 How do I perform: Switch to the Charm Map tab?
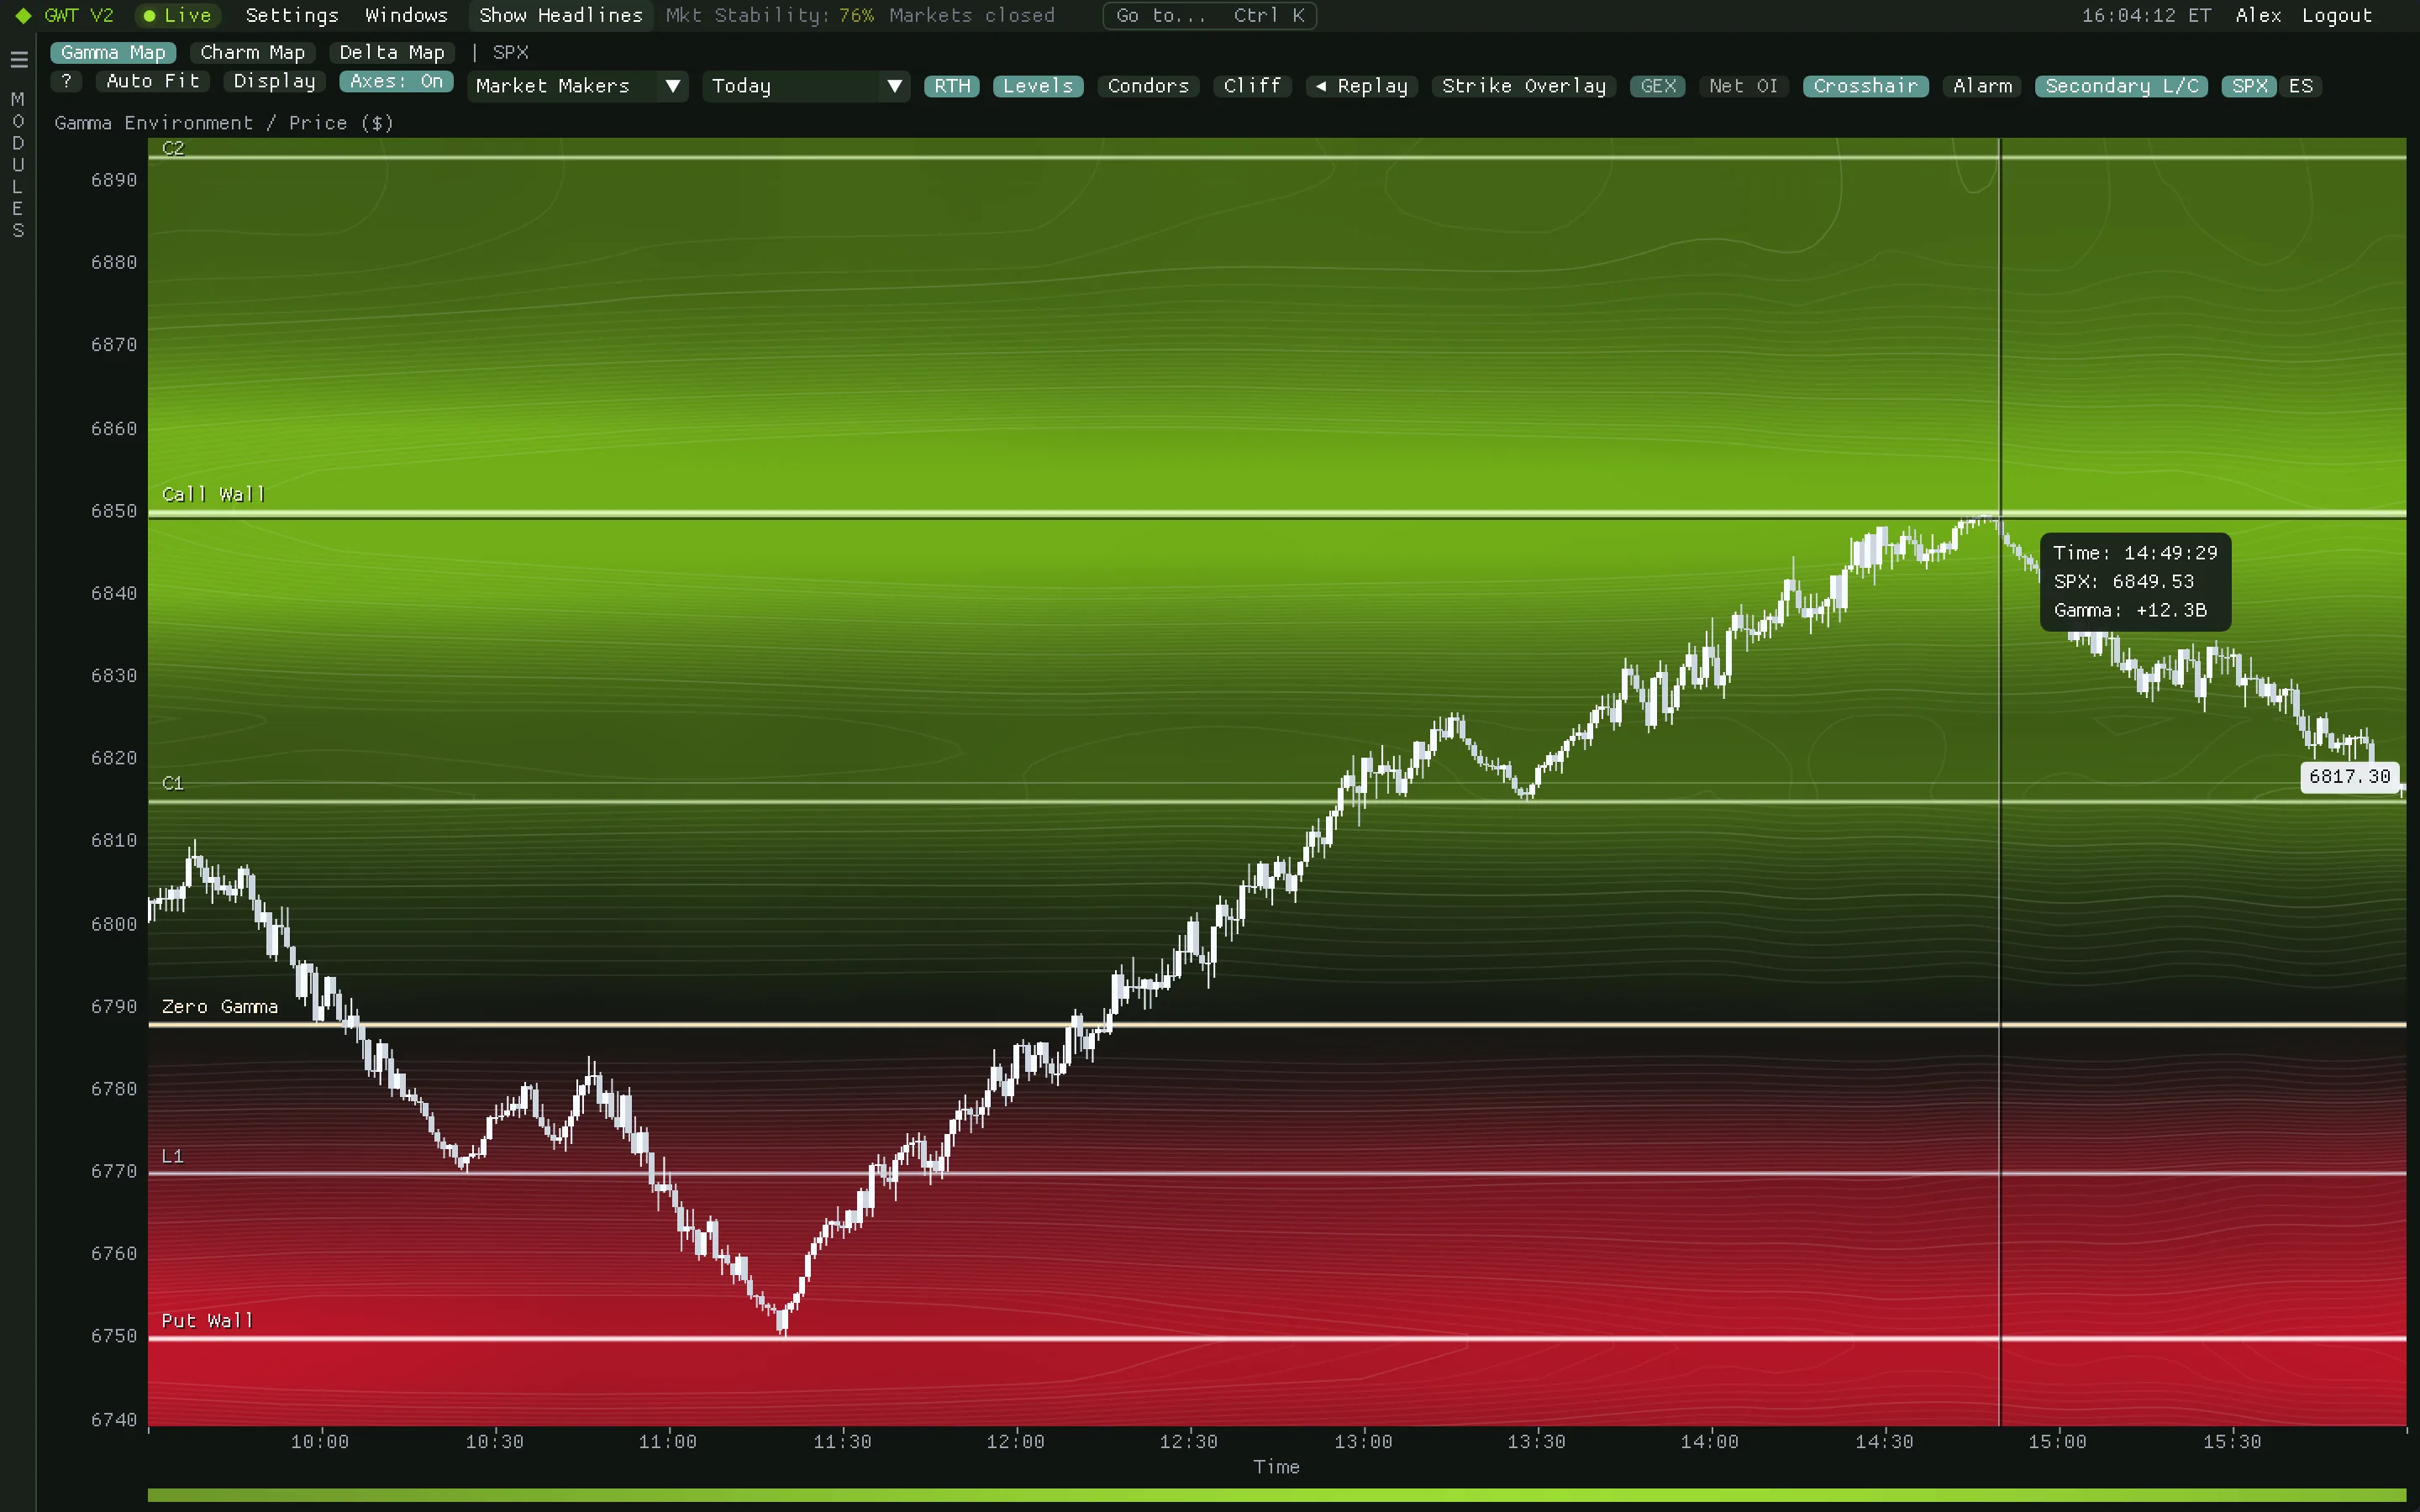coord(252,52)
